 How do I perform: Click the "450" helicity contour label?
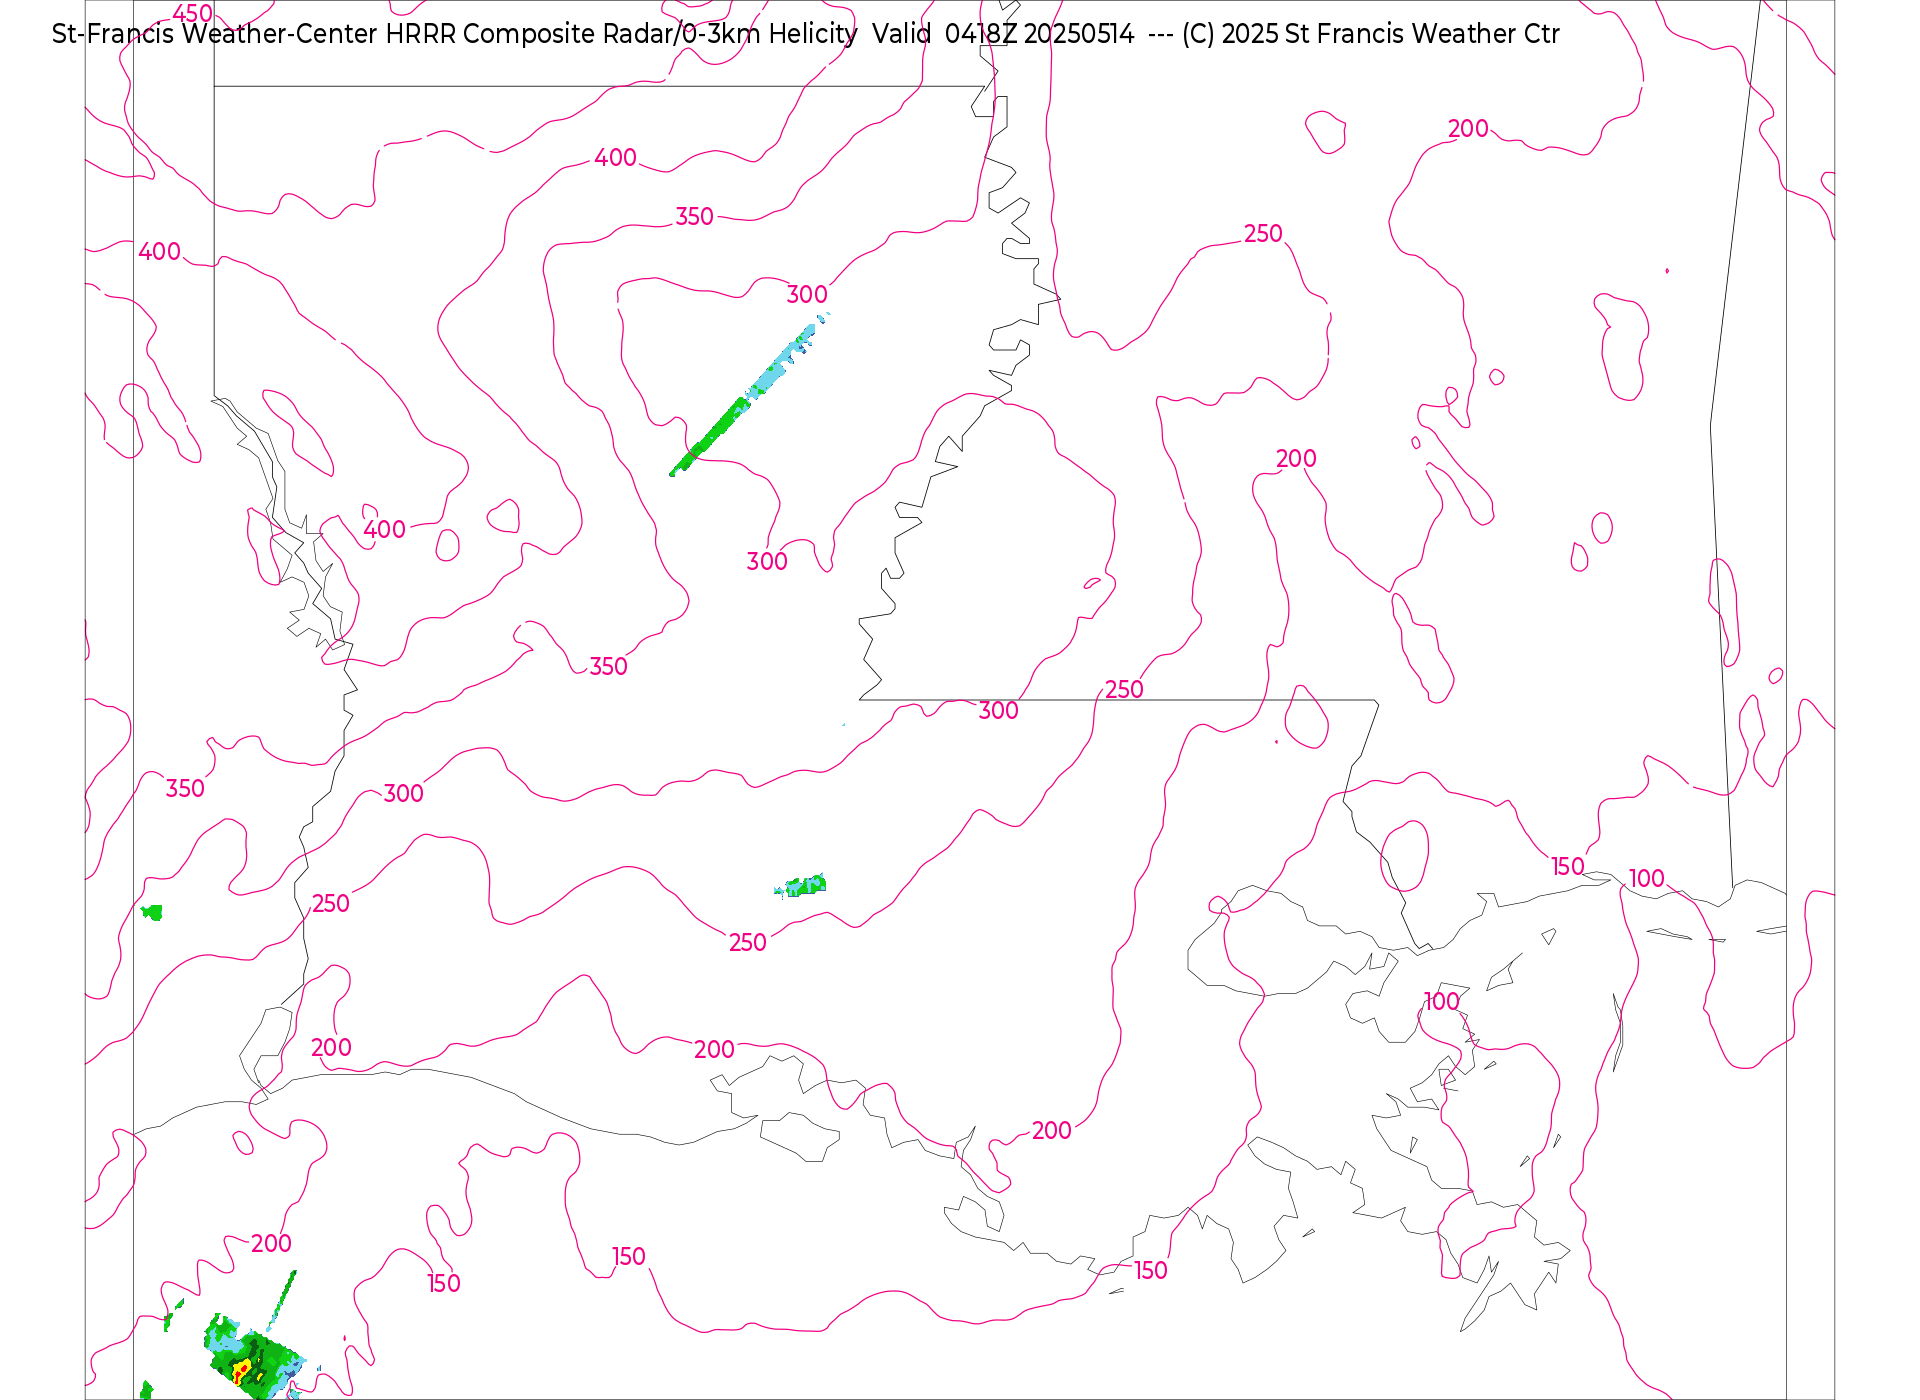pyautogui.click(x=192, y=14)
